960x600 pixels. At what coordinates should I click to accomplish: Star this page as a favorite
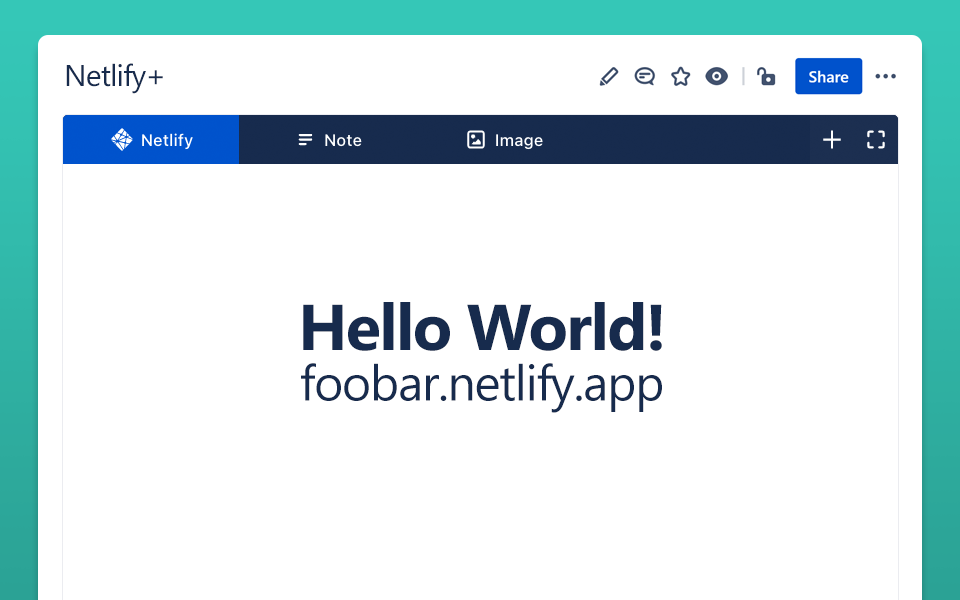[x=680, y=77]
